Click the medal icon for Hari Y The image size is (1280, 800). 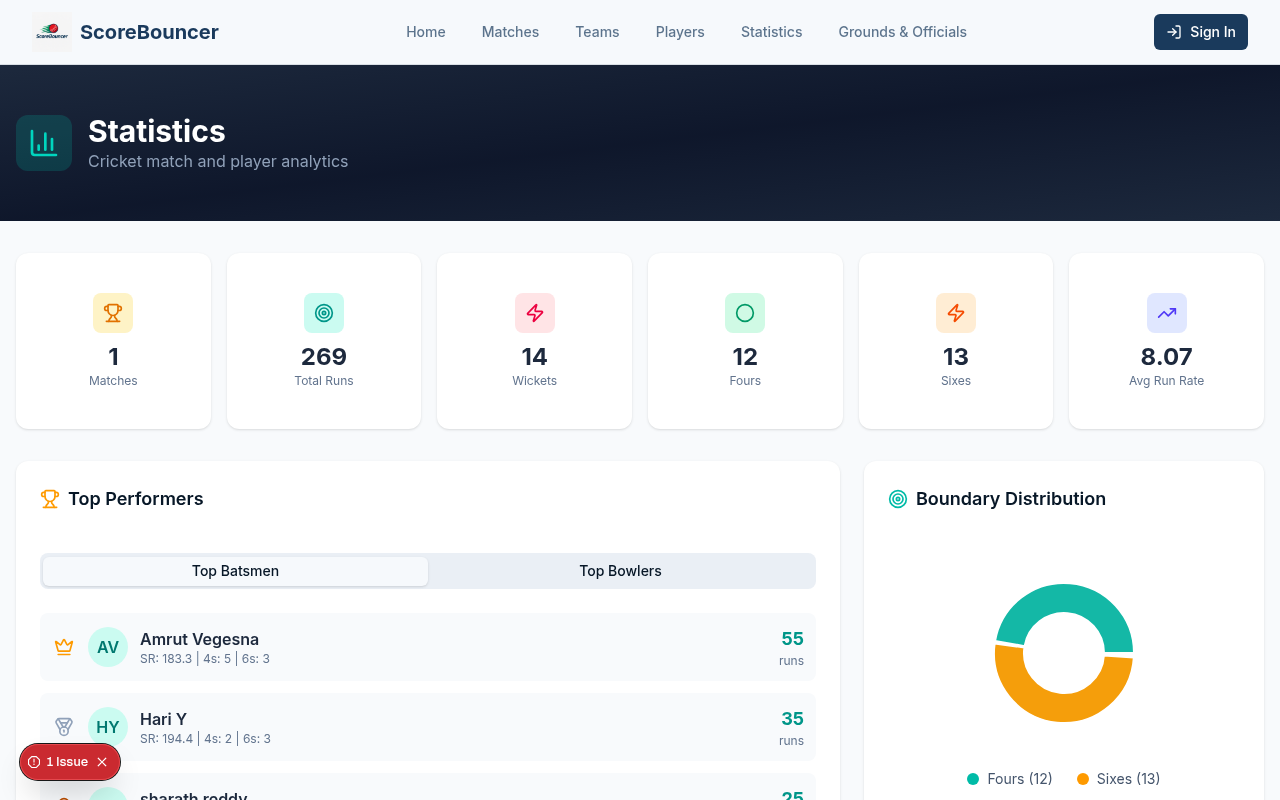click(x=64, y=727)
